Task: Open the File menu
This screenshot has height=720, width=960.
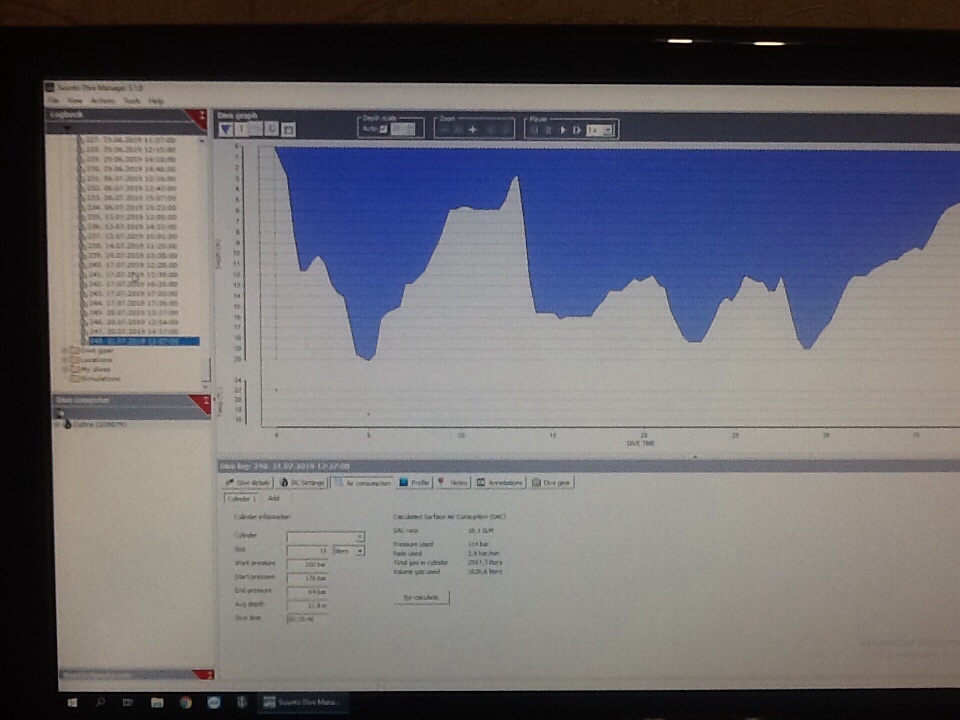Action: coord(54,100)
